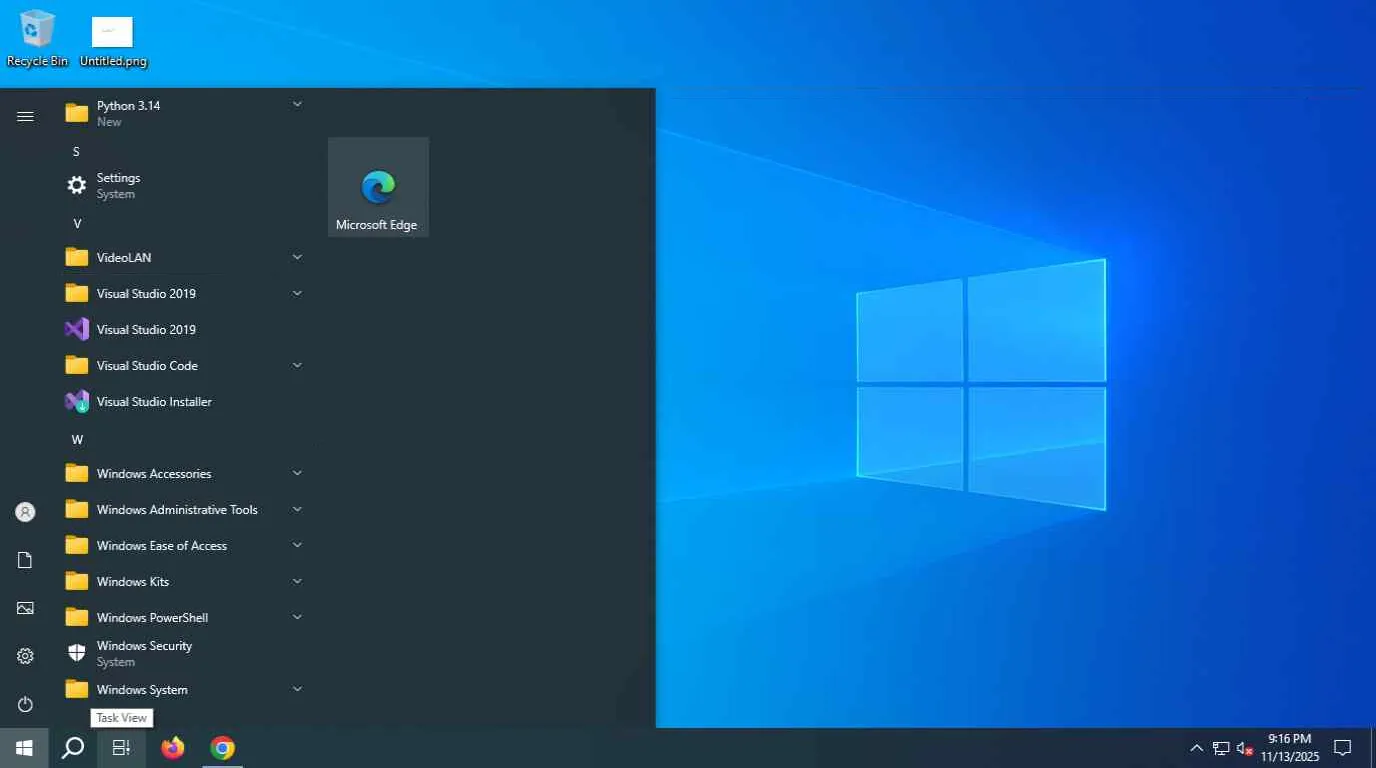
Task: Click the network icon in system tray
Action: [1221, 748]
